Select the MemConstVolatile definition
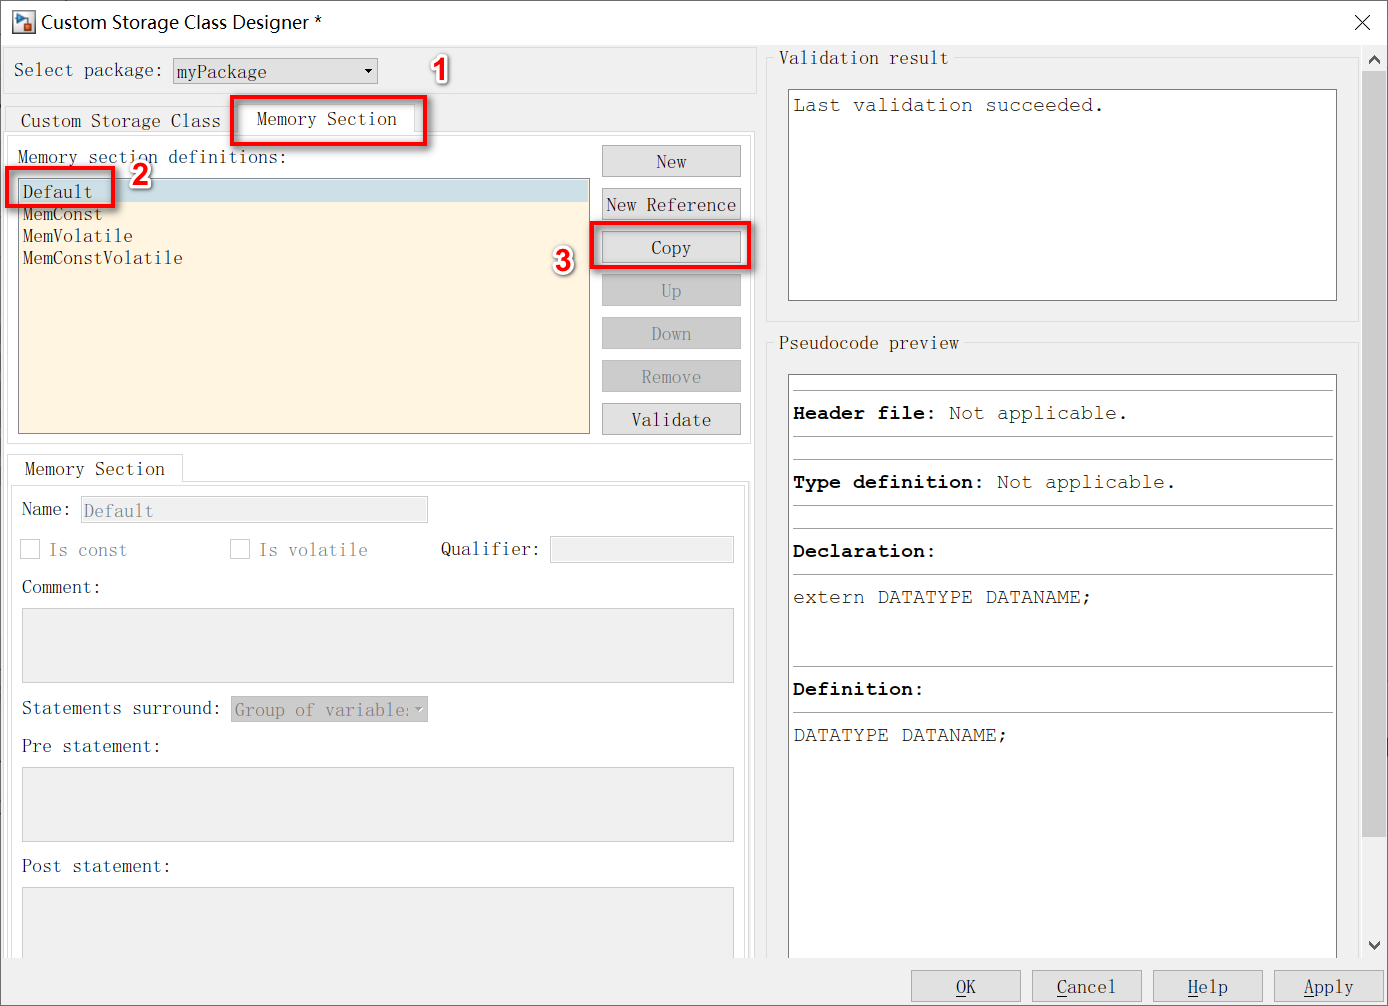This screenshot has width=1388, height=1006. 102,257
